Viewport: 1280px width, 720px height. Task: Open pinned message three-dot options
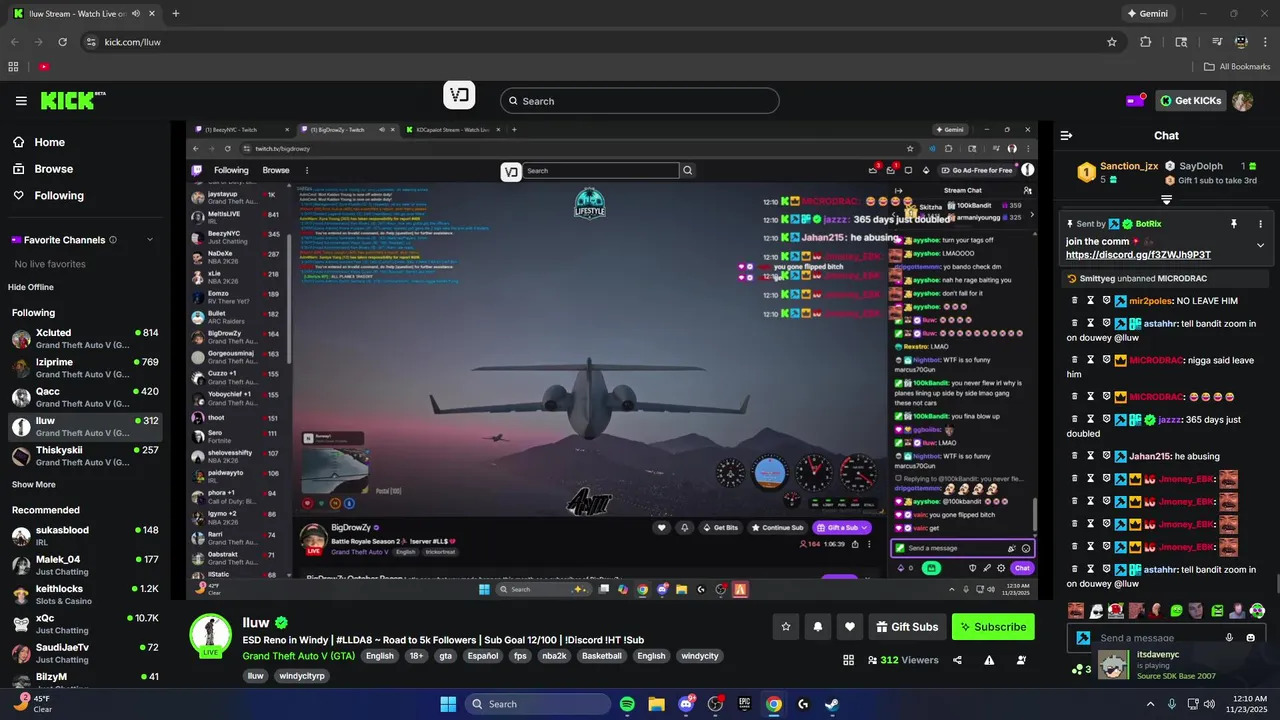pos(1260,224)
